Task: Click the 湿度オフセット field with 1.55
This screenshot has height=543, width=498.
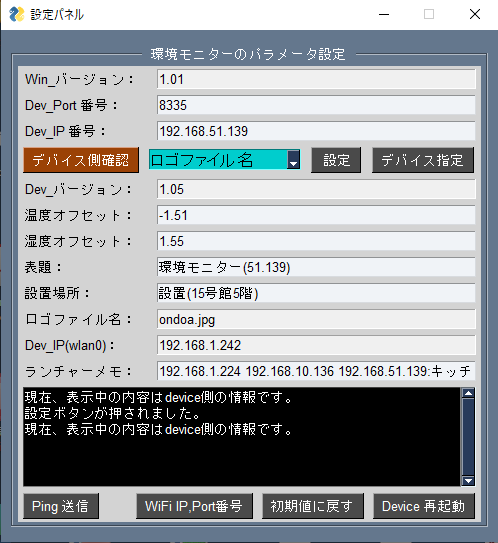Action: click(x=316, y=241)
